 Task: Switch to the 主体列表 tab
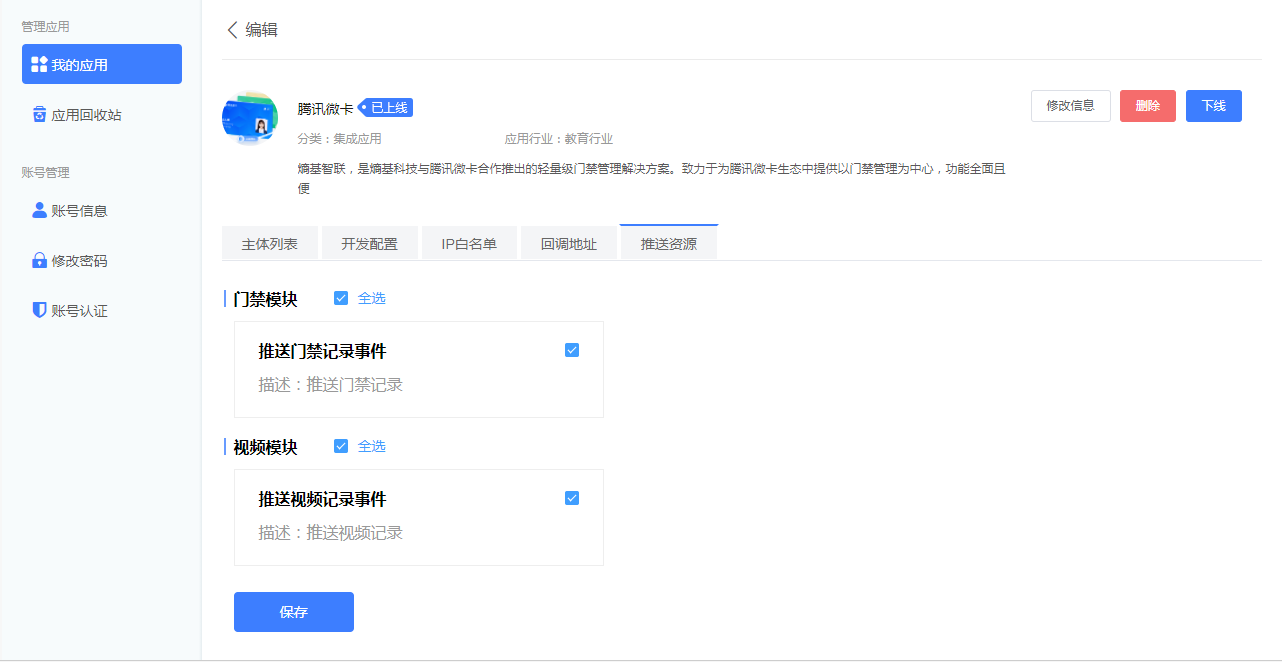coord(269,242)
